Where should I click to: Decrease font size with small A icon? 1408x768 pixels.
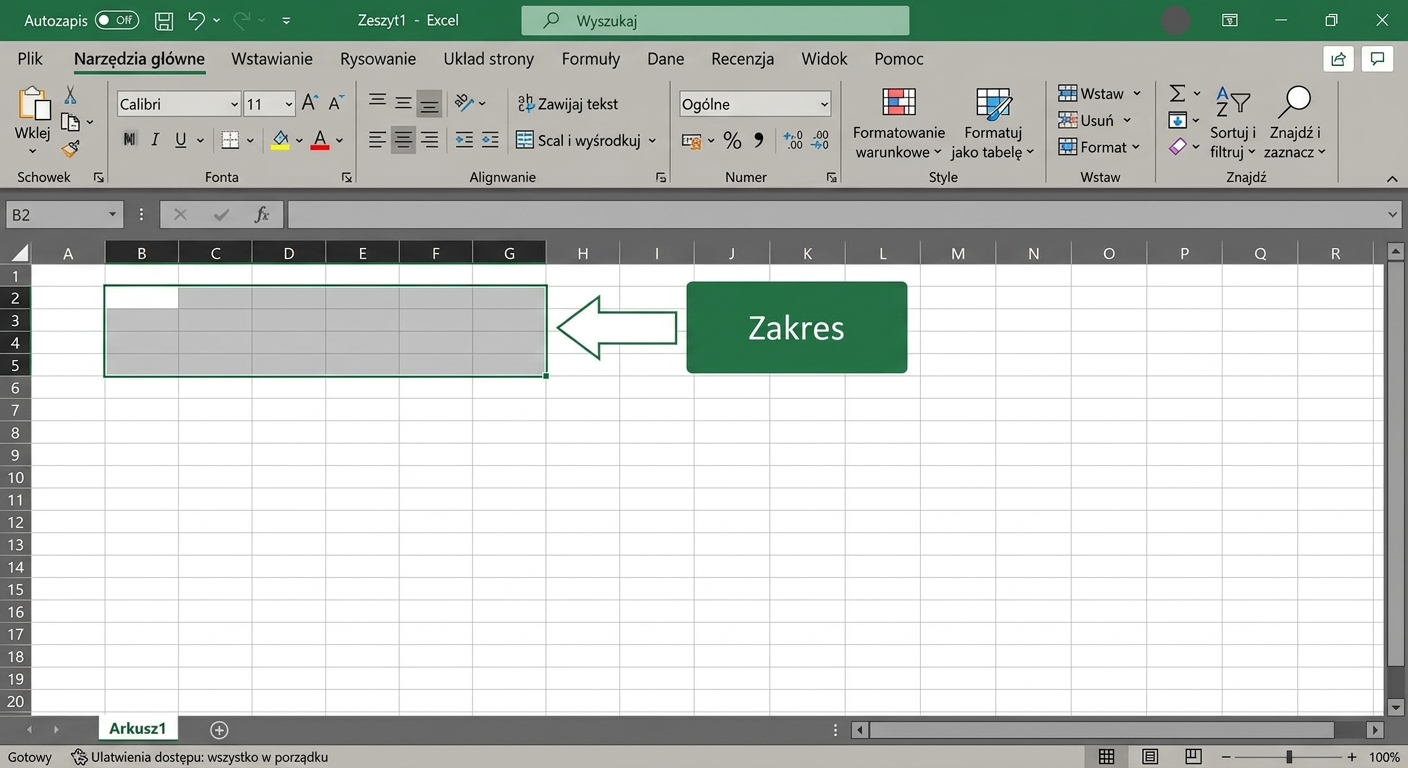[x=336, y=103]
